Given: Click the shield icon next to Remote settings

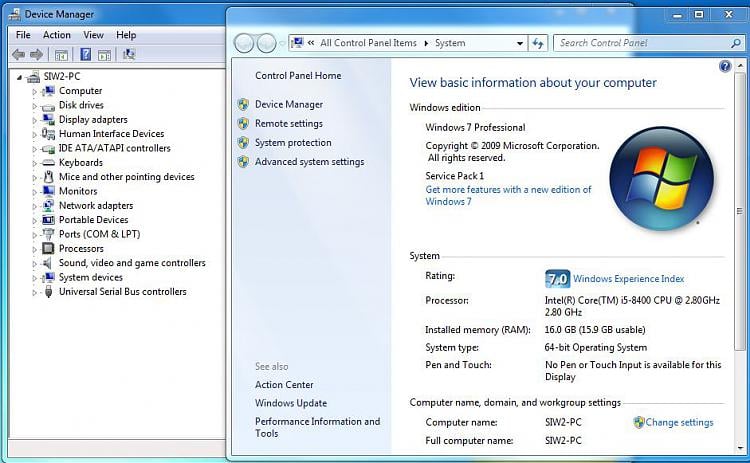Looking at the screenshot, I should click(x=243, y=123).
